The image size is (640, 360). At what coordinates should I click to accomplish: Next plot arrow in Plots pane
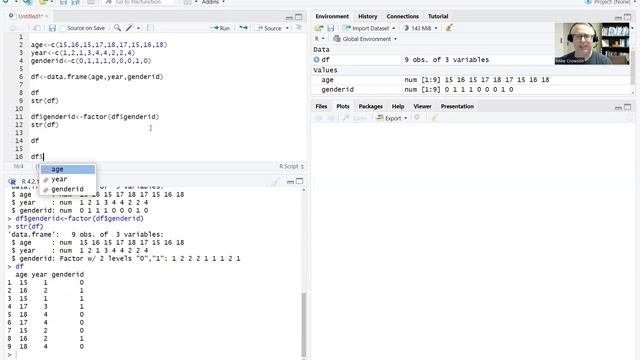[331, 118]
